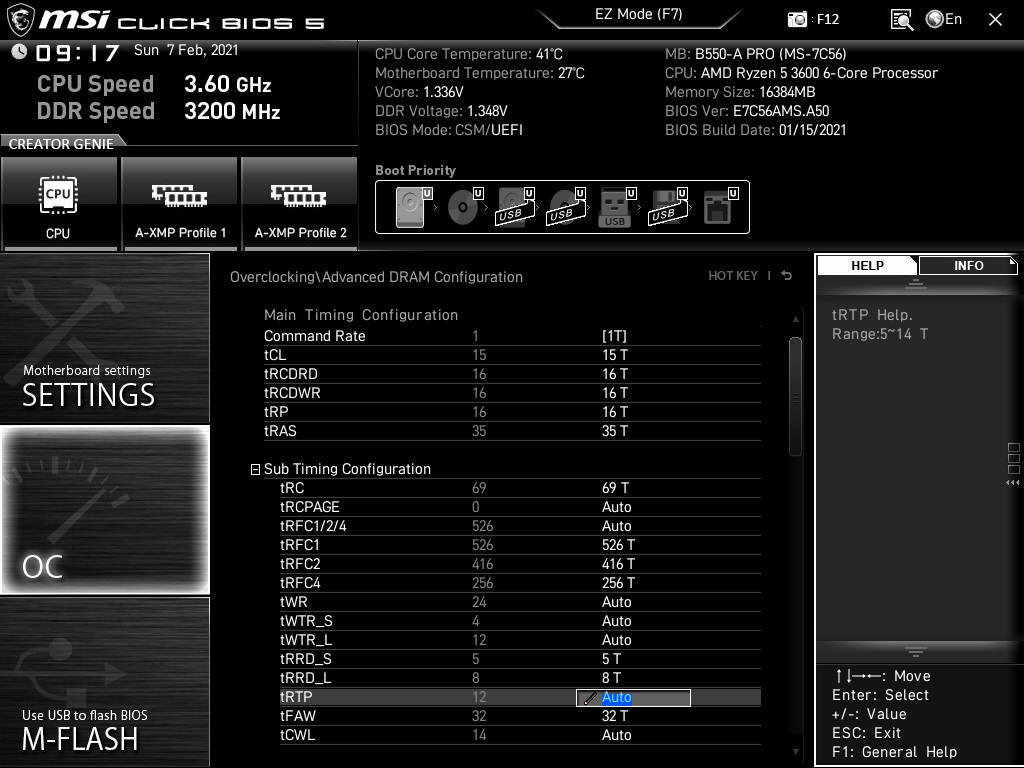1024x768 pixels.
Task: Take a screenshot using the camera icon
Action: tap(797, 18)
